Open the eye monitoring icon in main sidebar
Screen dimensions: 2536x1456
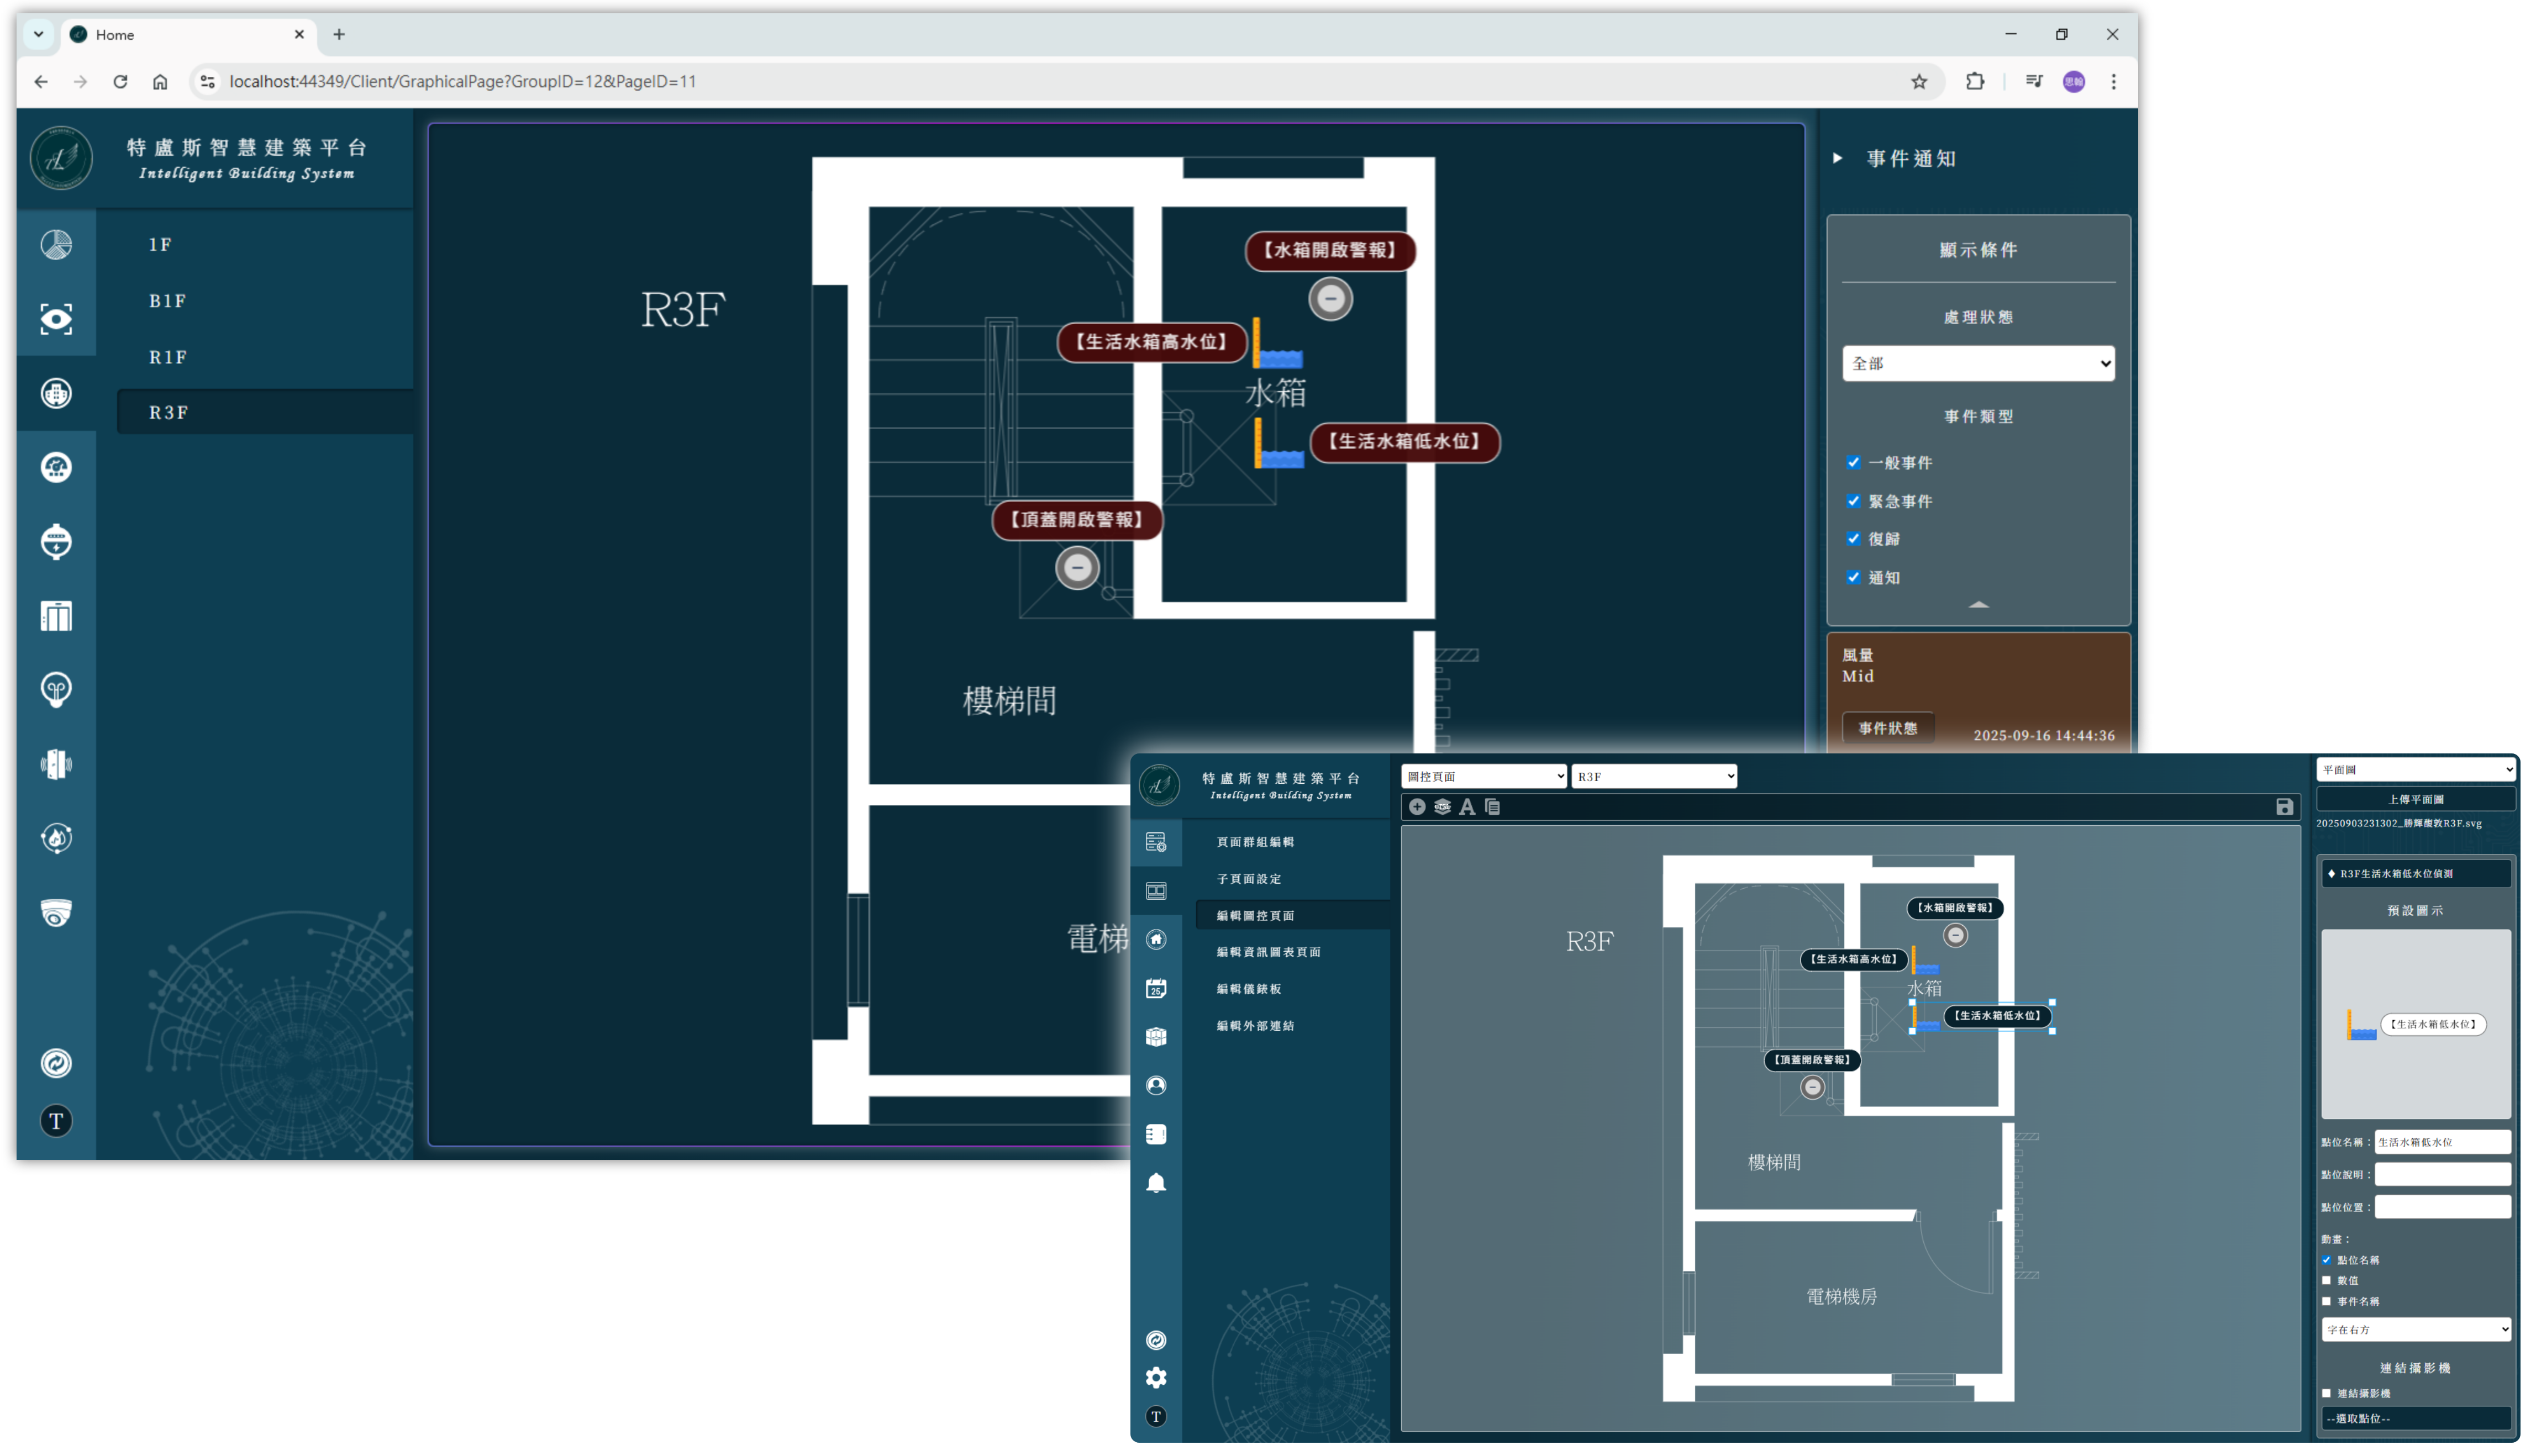[56, 319]
